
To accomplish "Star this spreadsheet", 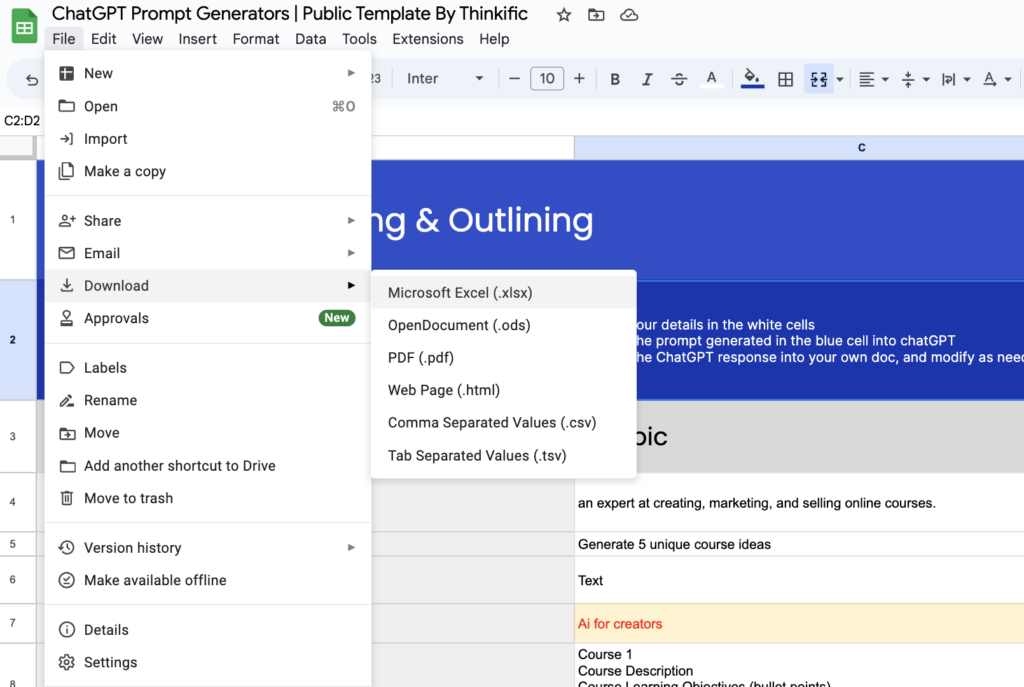I will click(564, 15).
